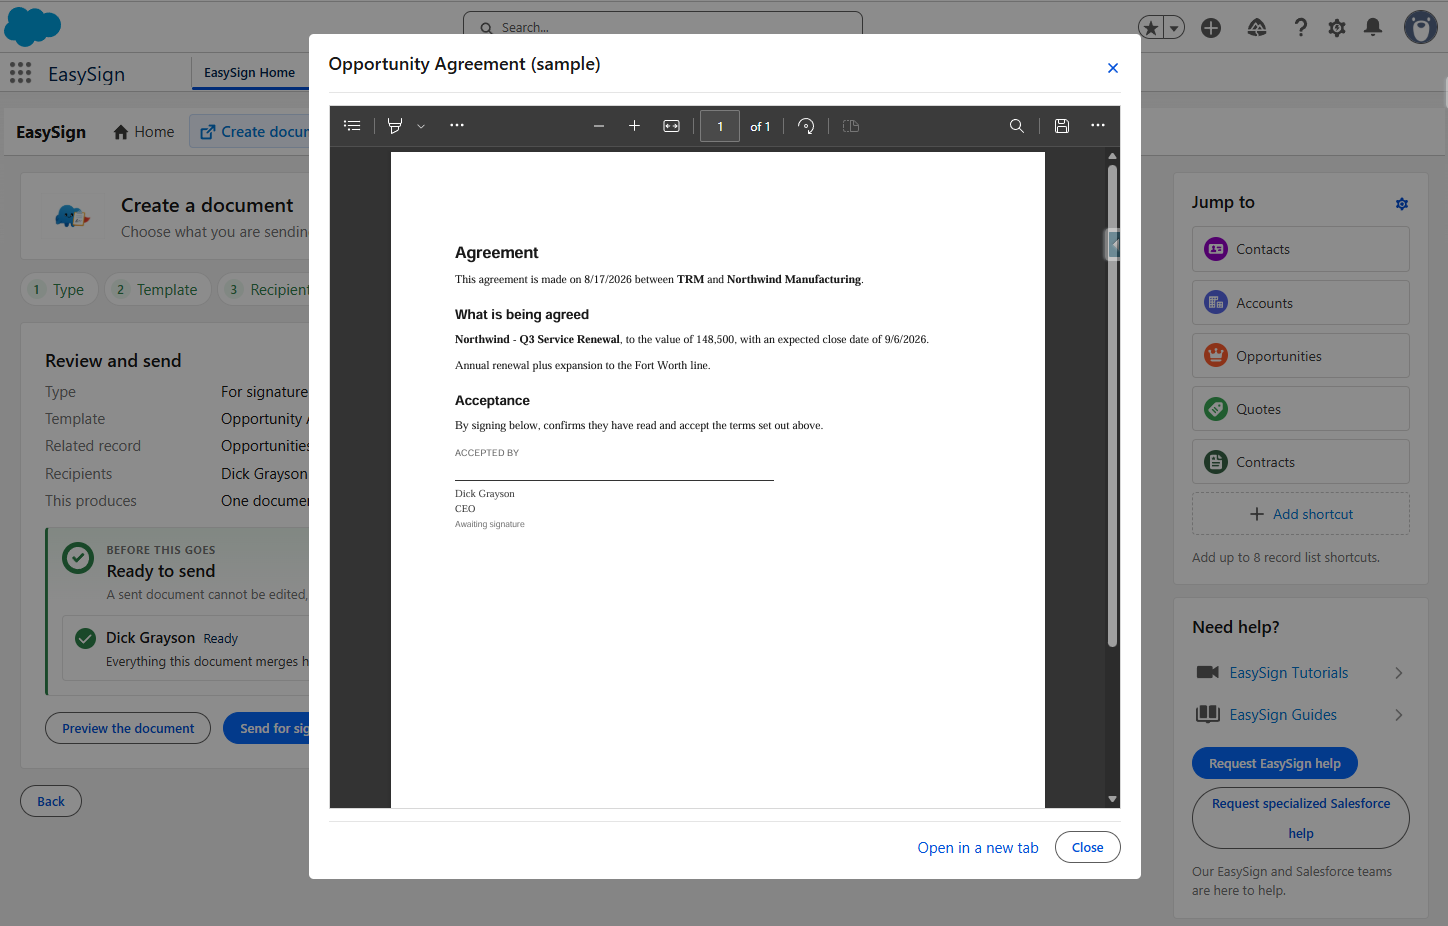This screenshot has height=926, width=1448.
Task: Click Preview the document button
Action: (128, 728)
